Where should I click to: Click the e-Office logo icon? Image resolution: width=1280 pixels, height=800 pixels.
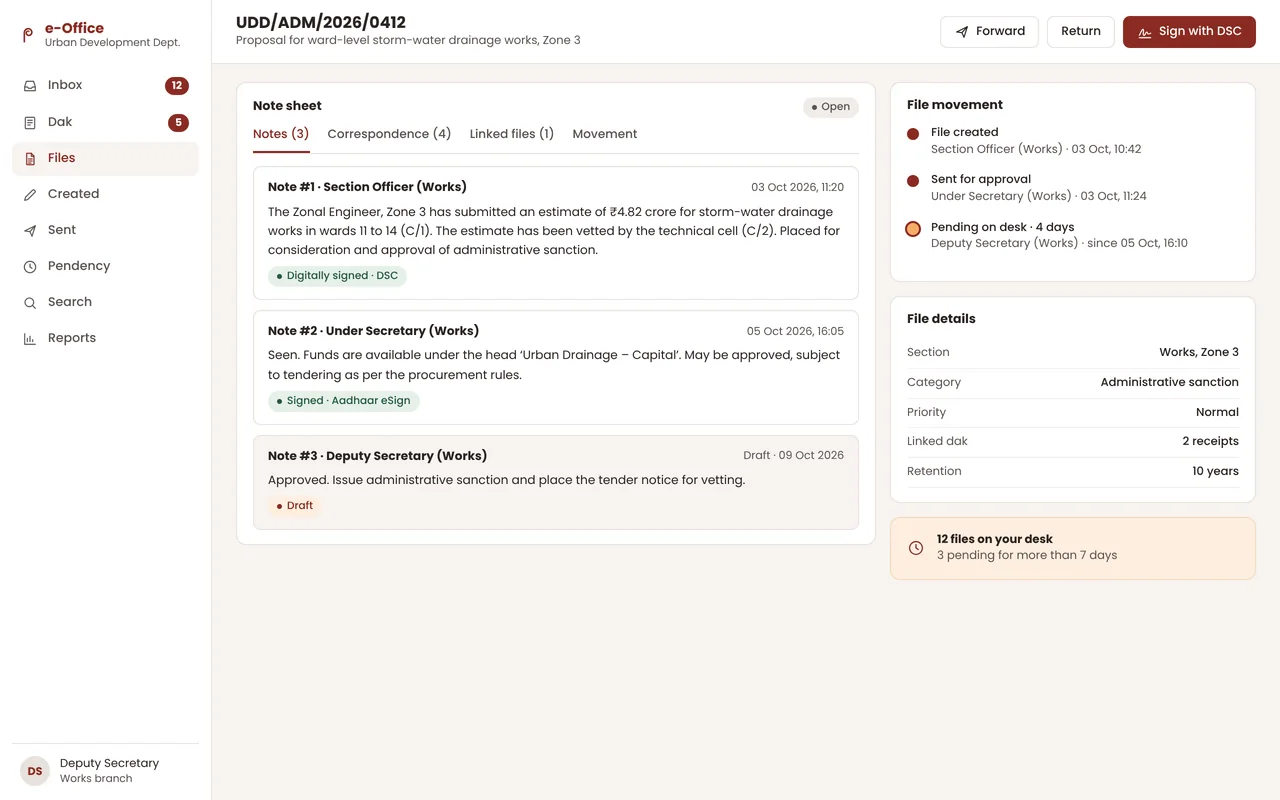tap(28, 35)
